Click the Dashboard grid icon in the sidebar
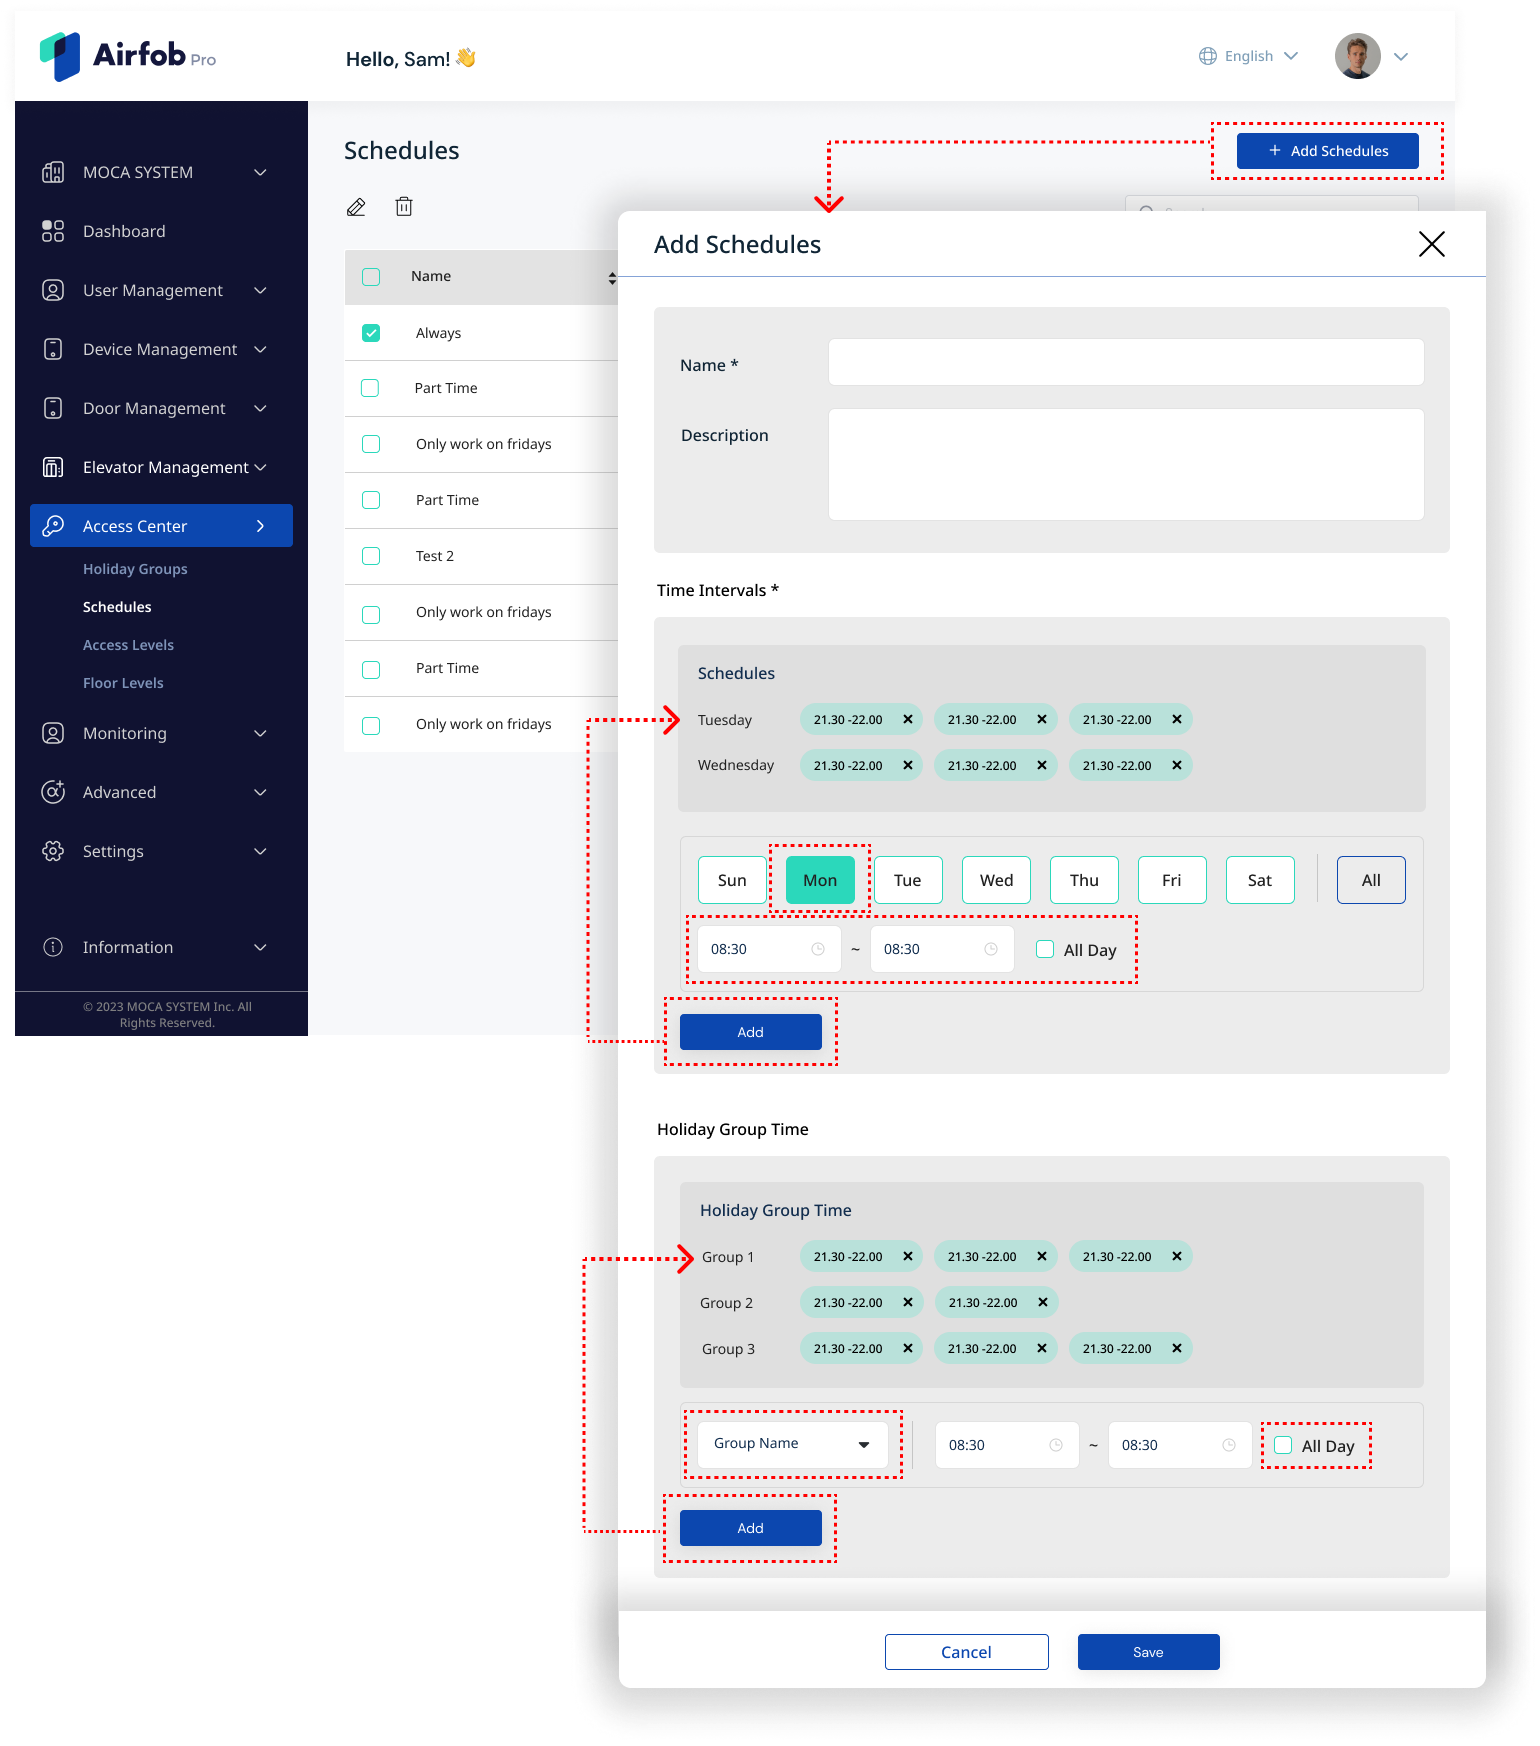The height and width of the screenshot is (1746, 1540). (x=53, y=231)
